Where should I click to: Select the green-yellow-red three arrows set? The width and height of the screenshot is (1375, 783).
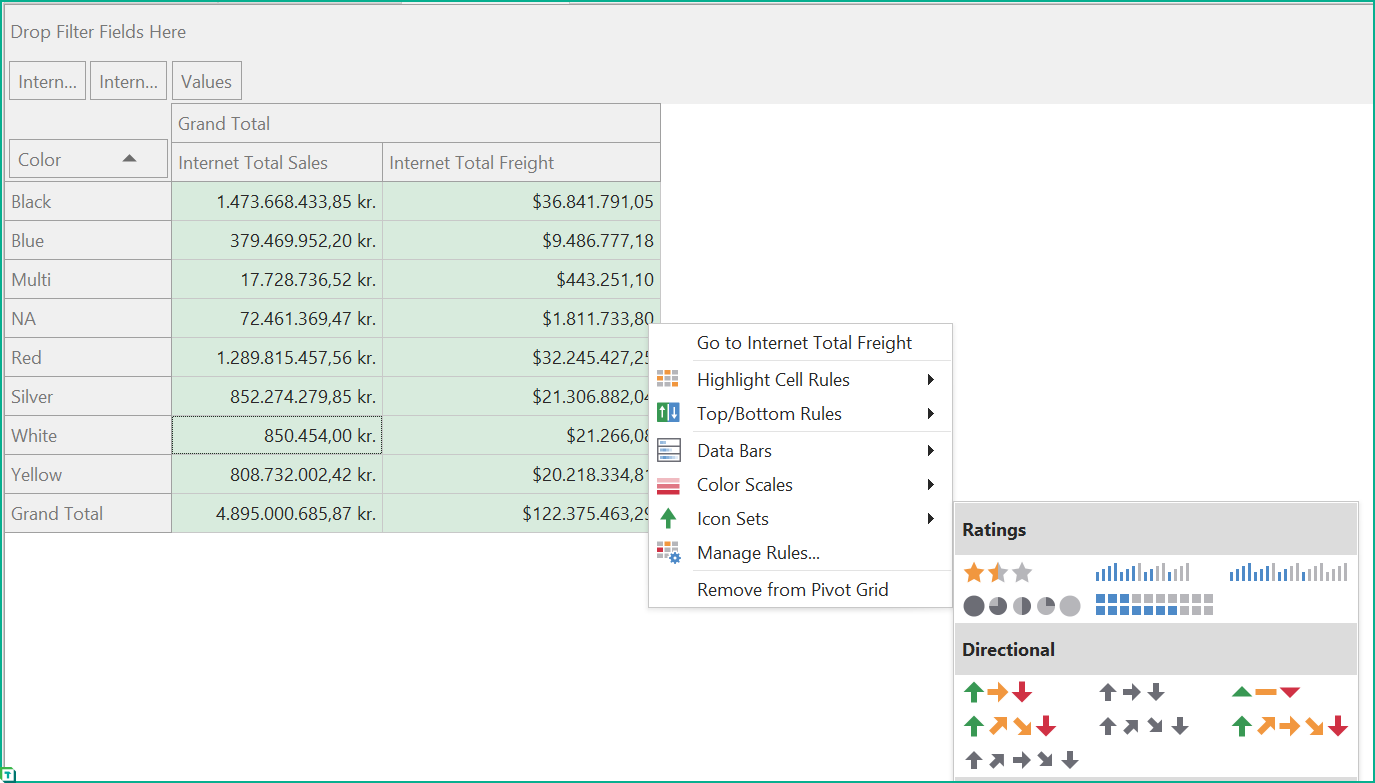point(996,690)
